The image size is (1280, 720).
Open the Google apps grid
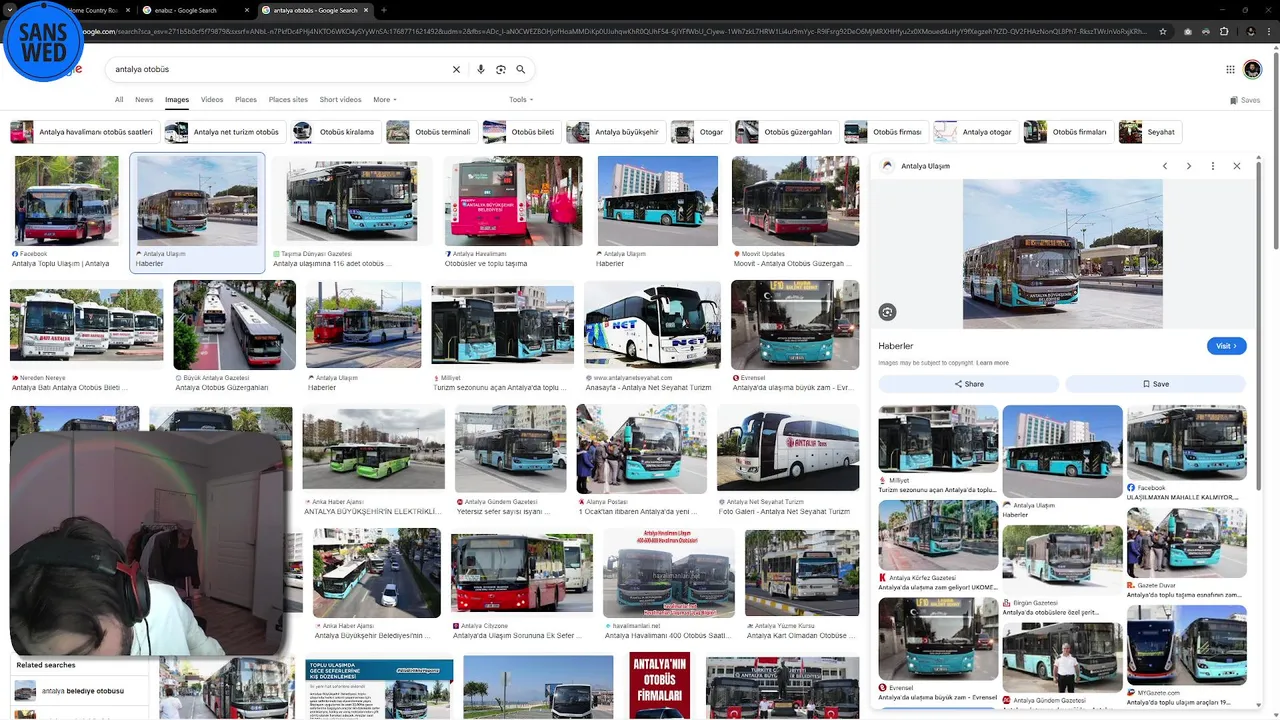(x=1231, y=69)
